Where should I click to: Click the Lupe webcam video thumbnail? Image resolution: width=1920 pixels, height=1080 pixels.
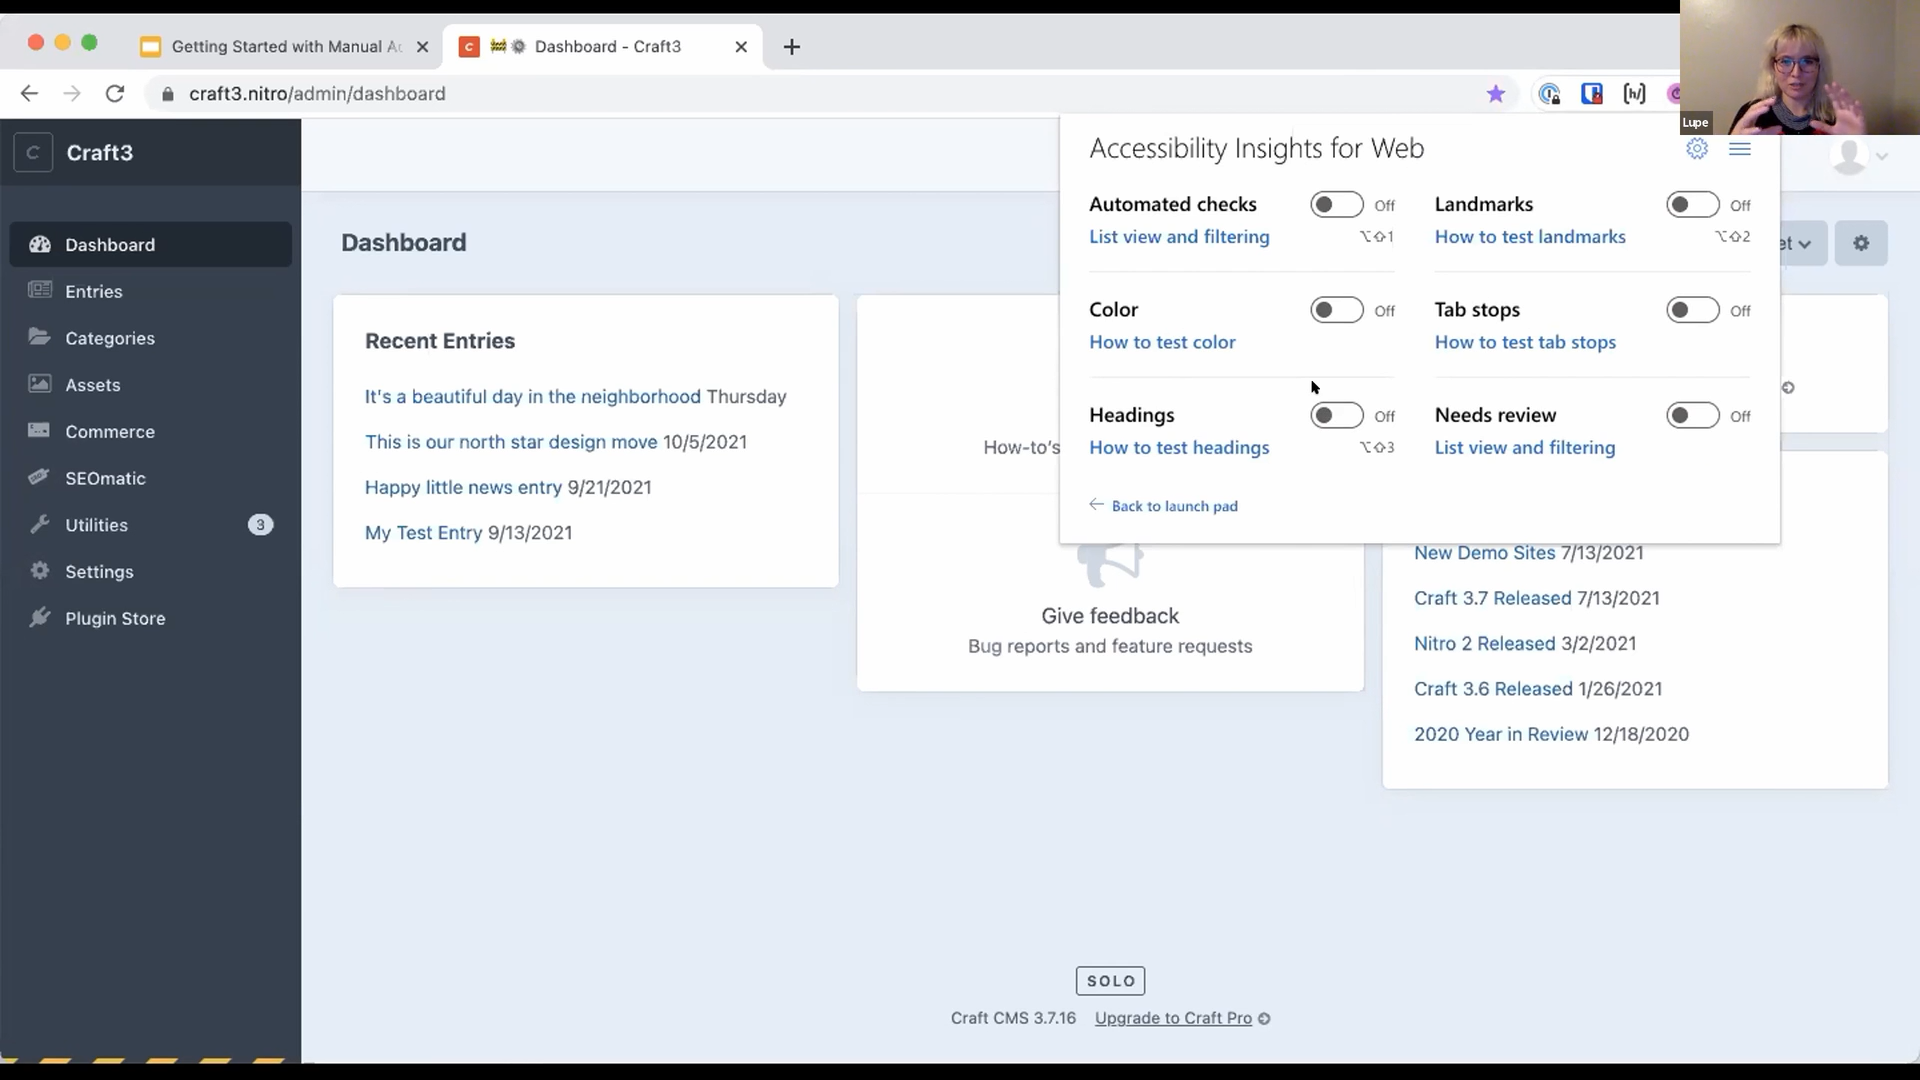(x=1800, y=67)
